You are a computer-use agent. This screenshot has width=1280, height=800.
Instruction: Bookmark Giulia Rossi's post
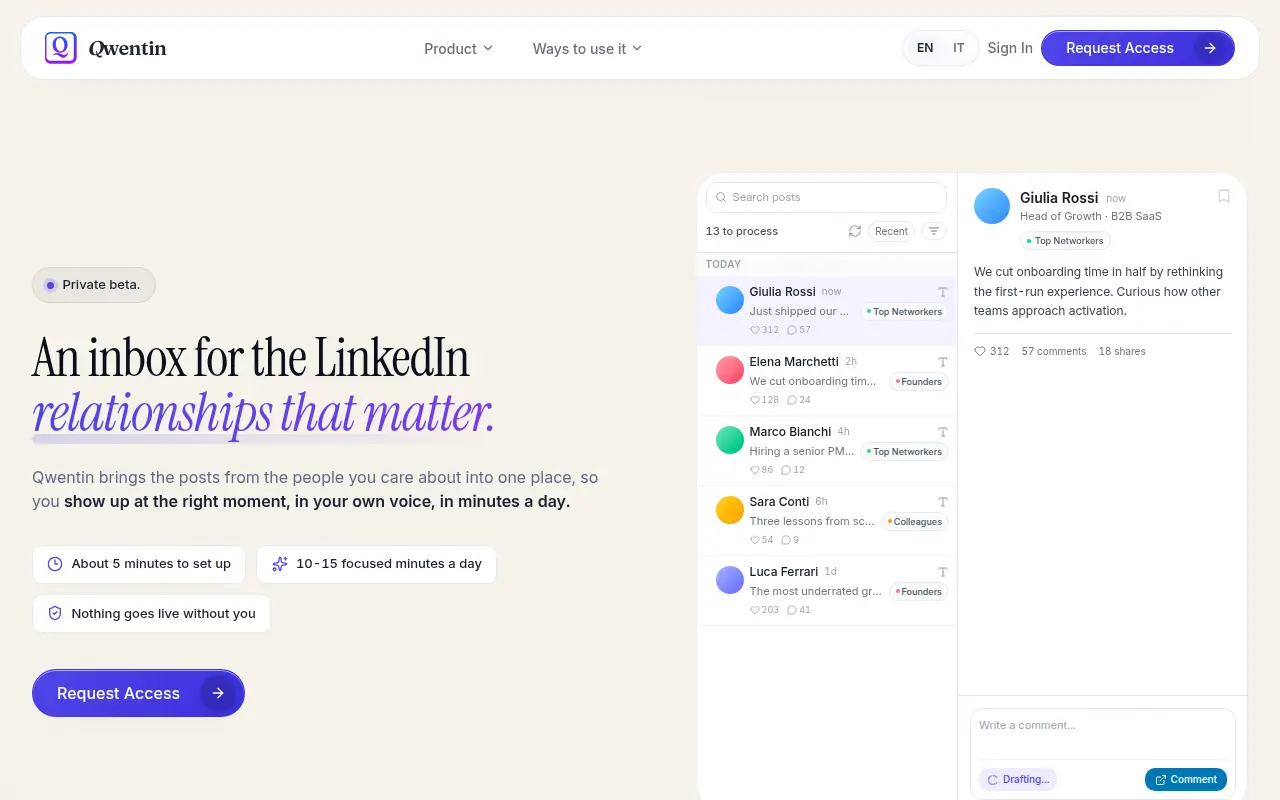[x=1223, y=196]
